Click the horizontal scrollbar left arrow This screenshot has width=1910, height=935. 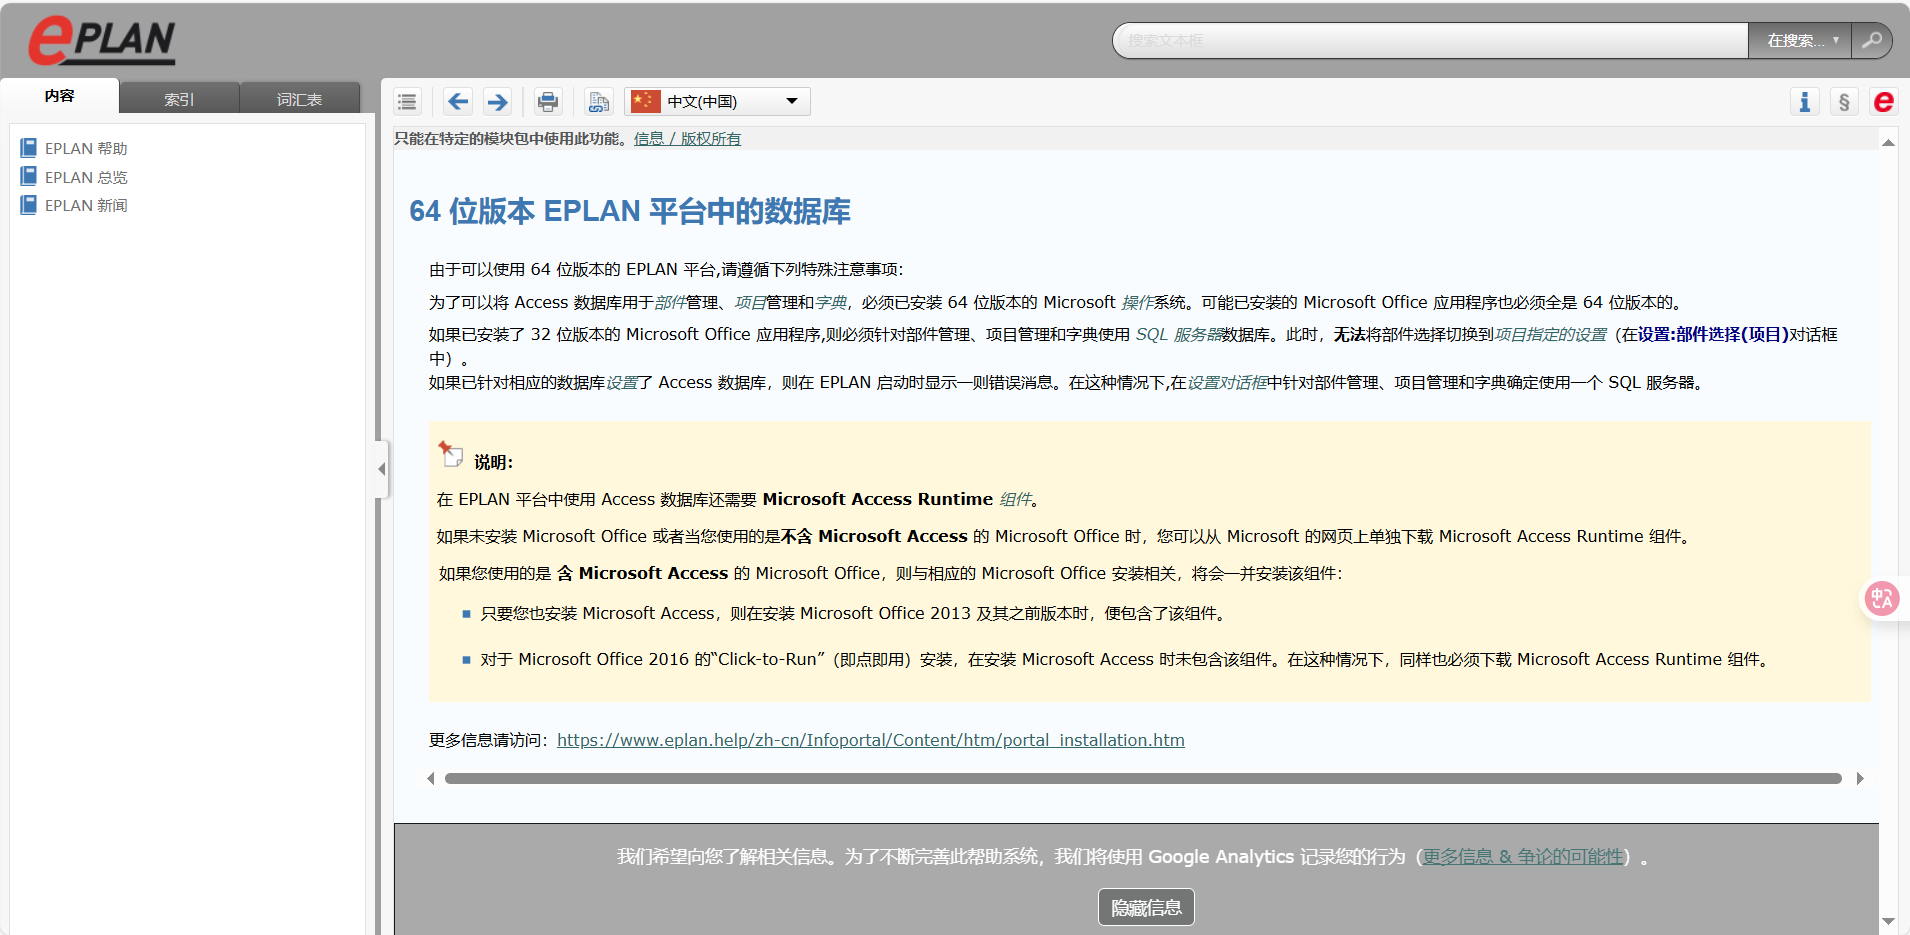(431, 778)
